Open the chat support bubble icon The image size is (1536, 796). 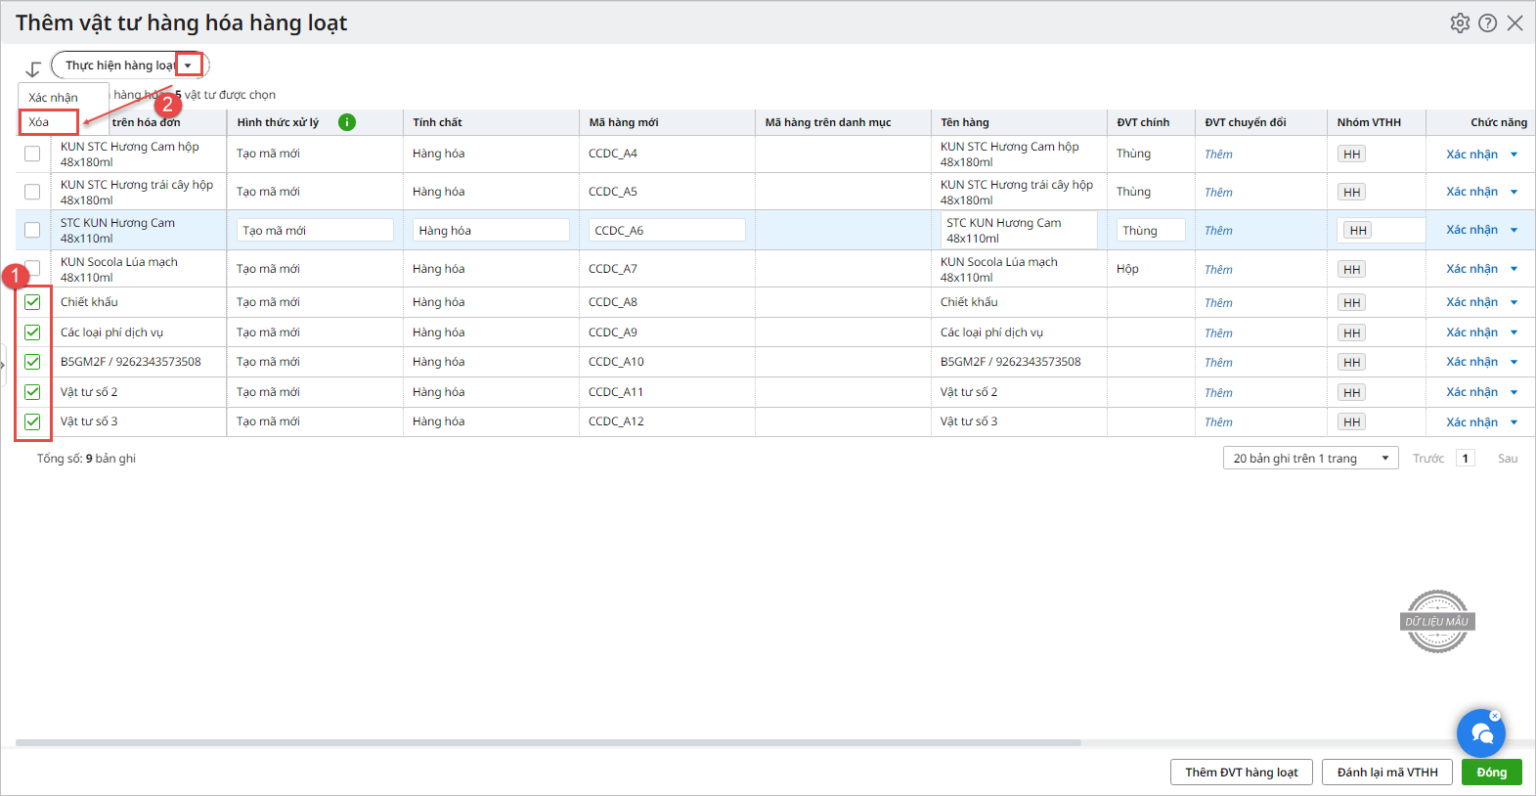[x=1481, y=735]
